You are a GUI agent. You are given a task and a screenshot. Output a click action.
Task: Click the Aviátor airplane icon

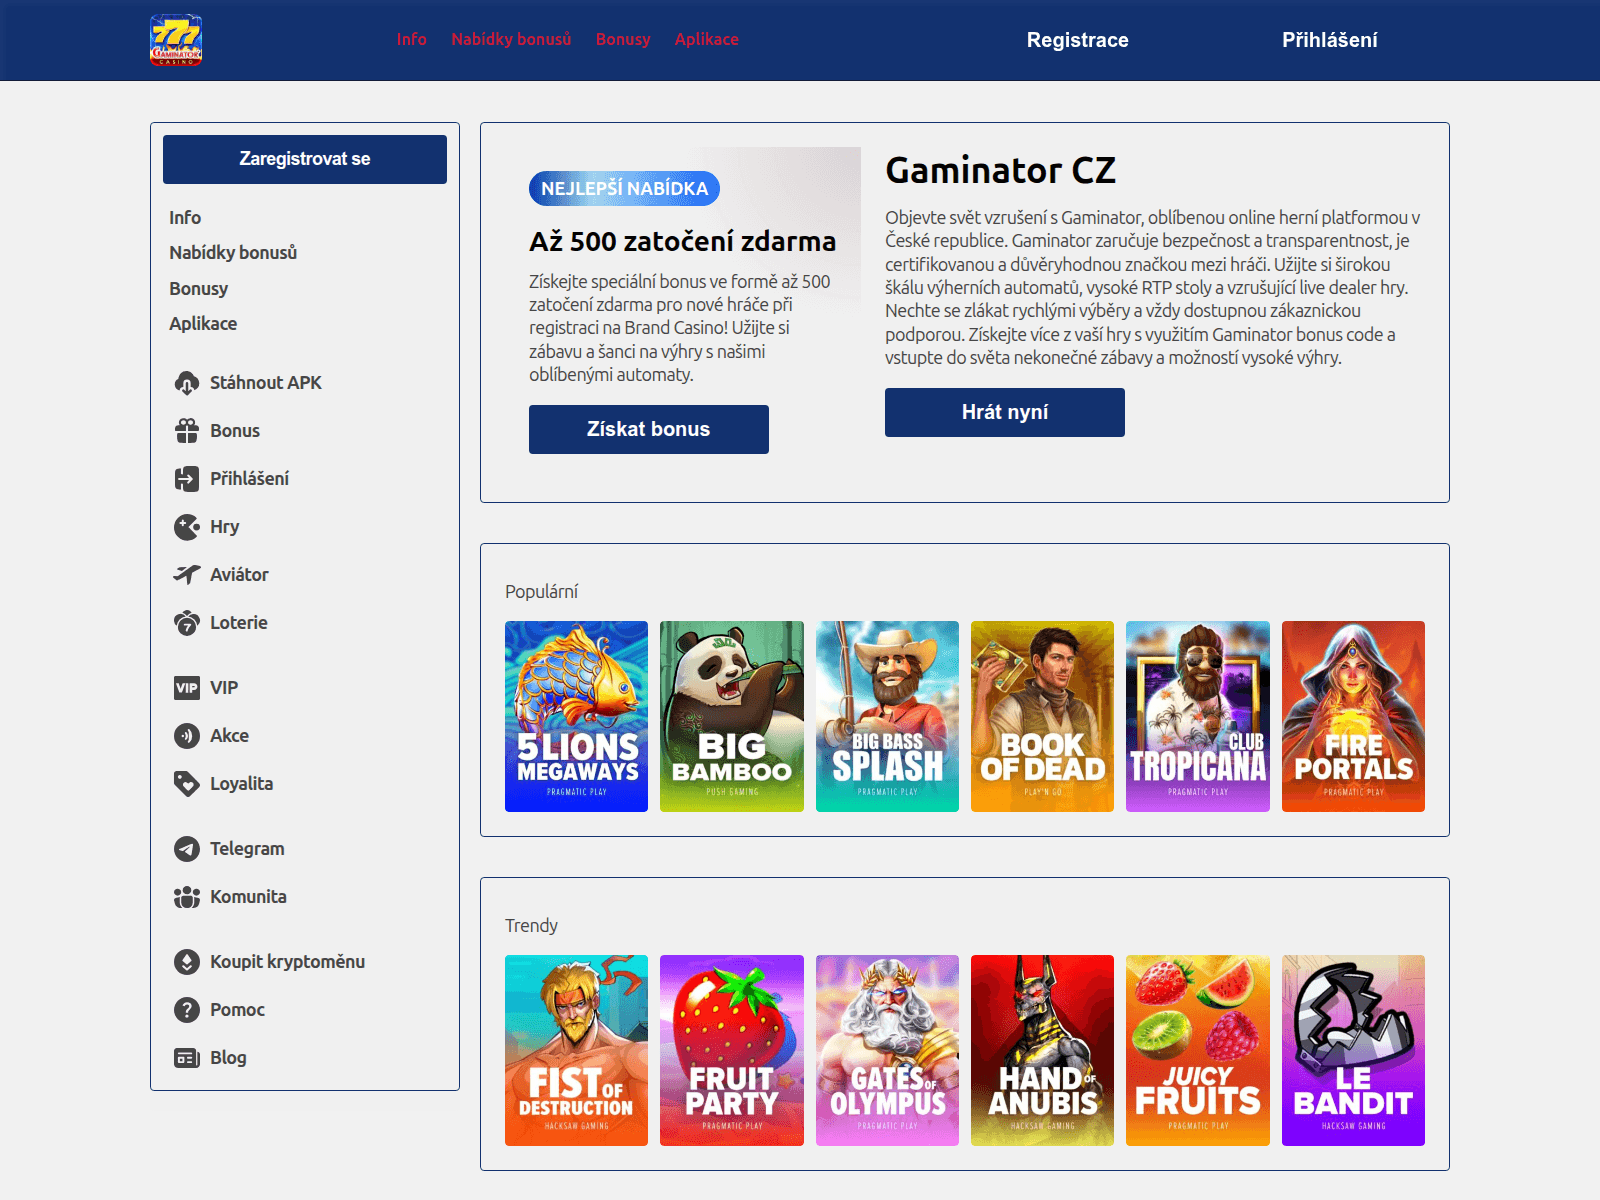pos(187,575)
